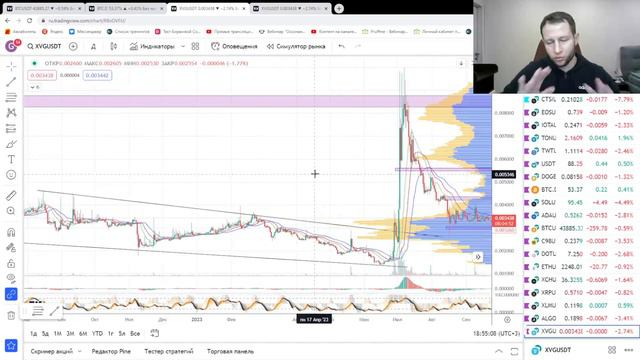This screenshot has height=360, width=640.
Task: Set time range to 5д
Action: tap(45, 333)
